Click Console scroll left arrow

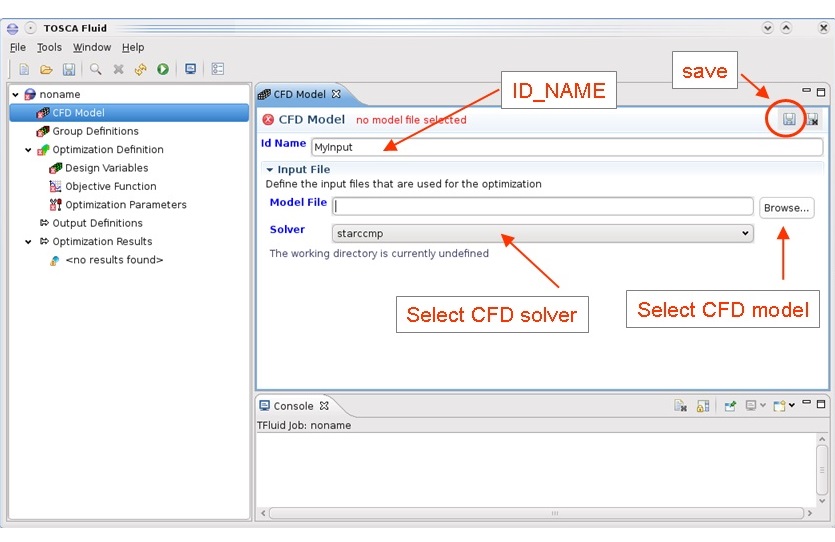263,513
